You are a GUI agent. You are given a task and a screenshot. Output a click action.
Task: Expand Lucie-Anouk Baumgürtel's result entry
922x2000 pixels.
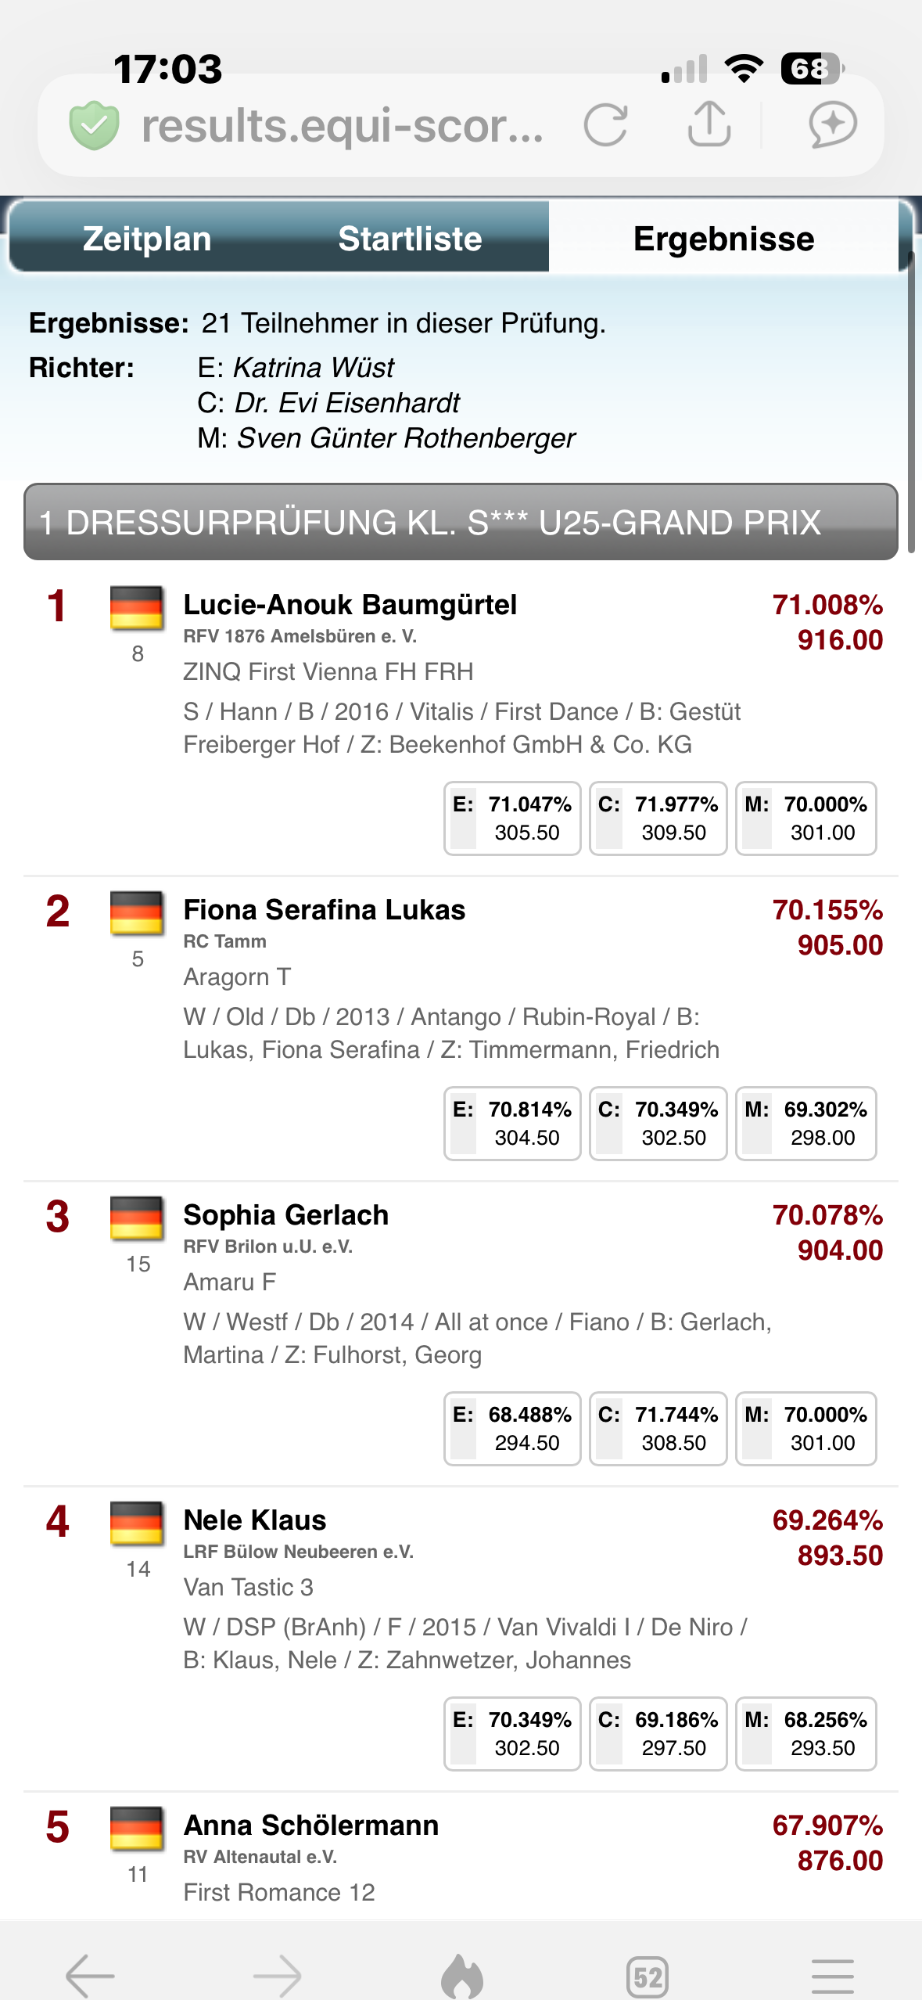(350, 605)
